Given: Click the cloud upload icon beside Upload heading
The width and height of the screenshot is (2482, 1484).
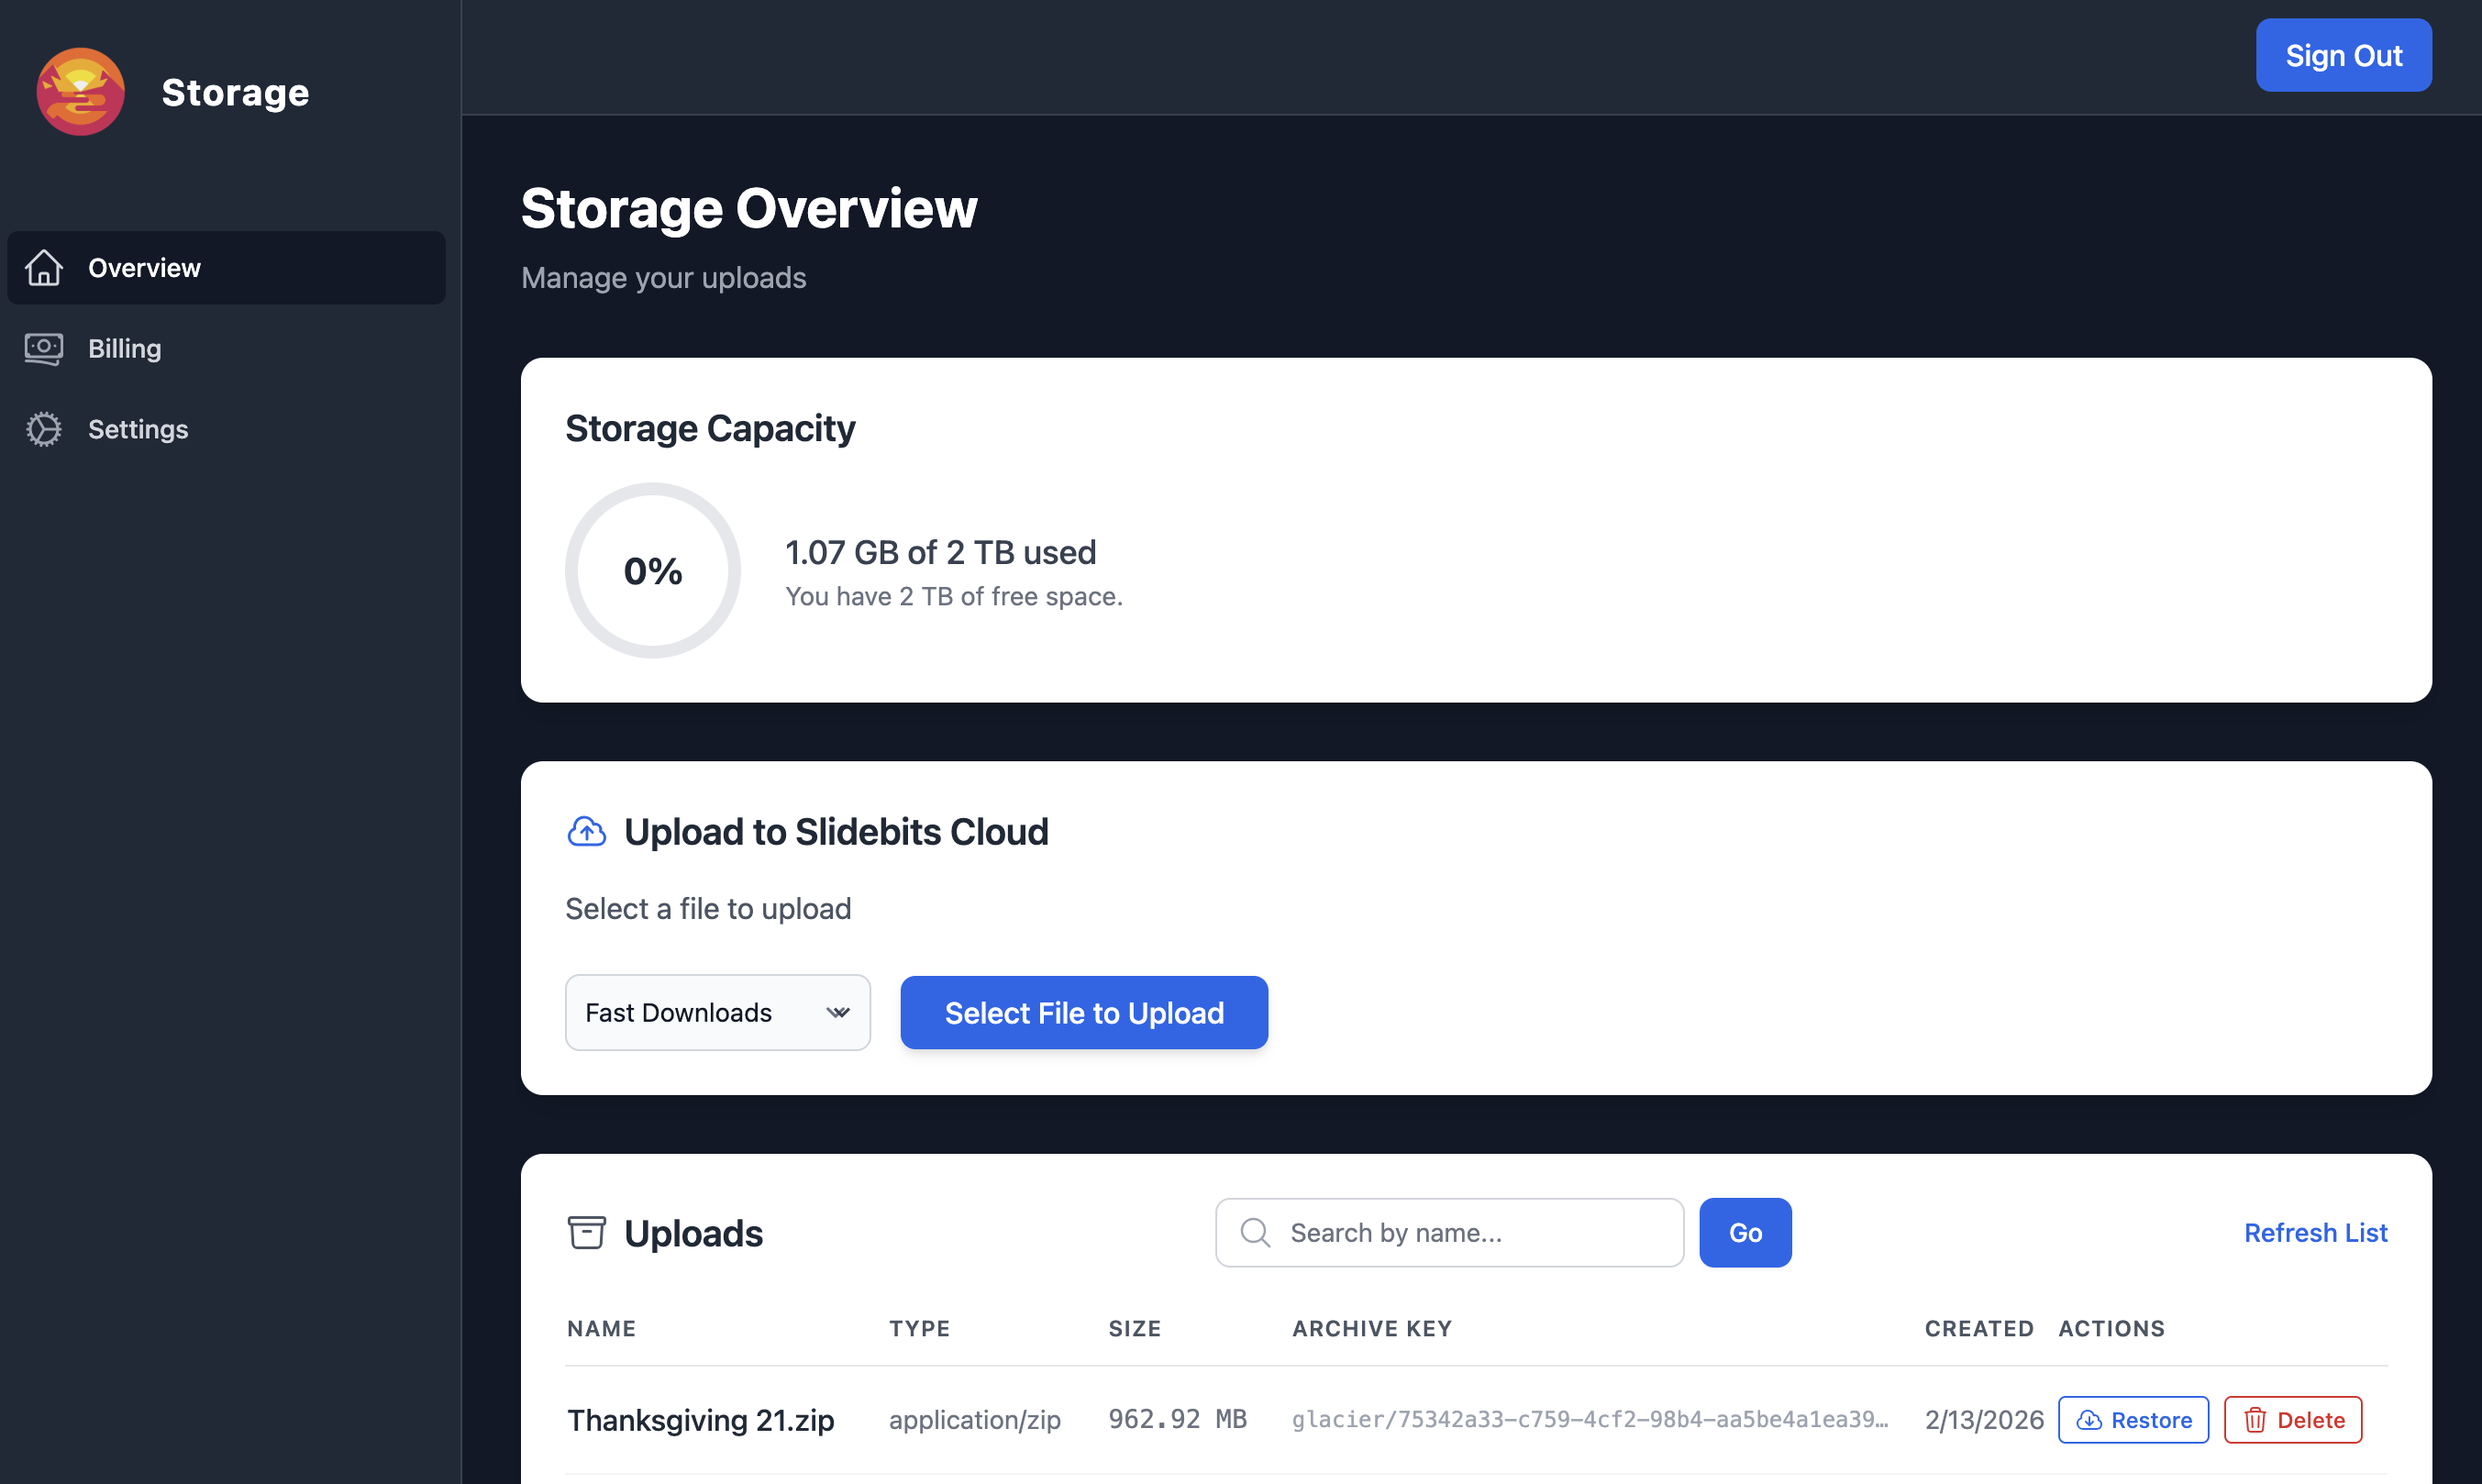Looking at the screenshot, I should pyautogui.click(x=587, y=831).
